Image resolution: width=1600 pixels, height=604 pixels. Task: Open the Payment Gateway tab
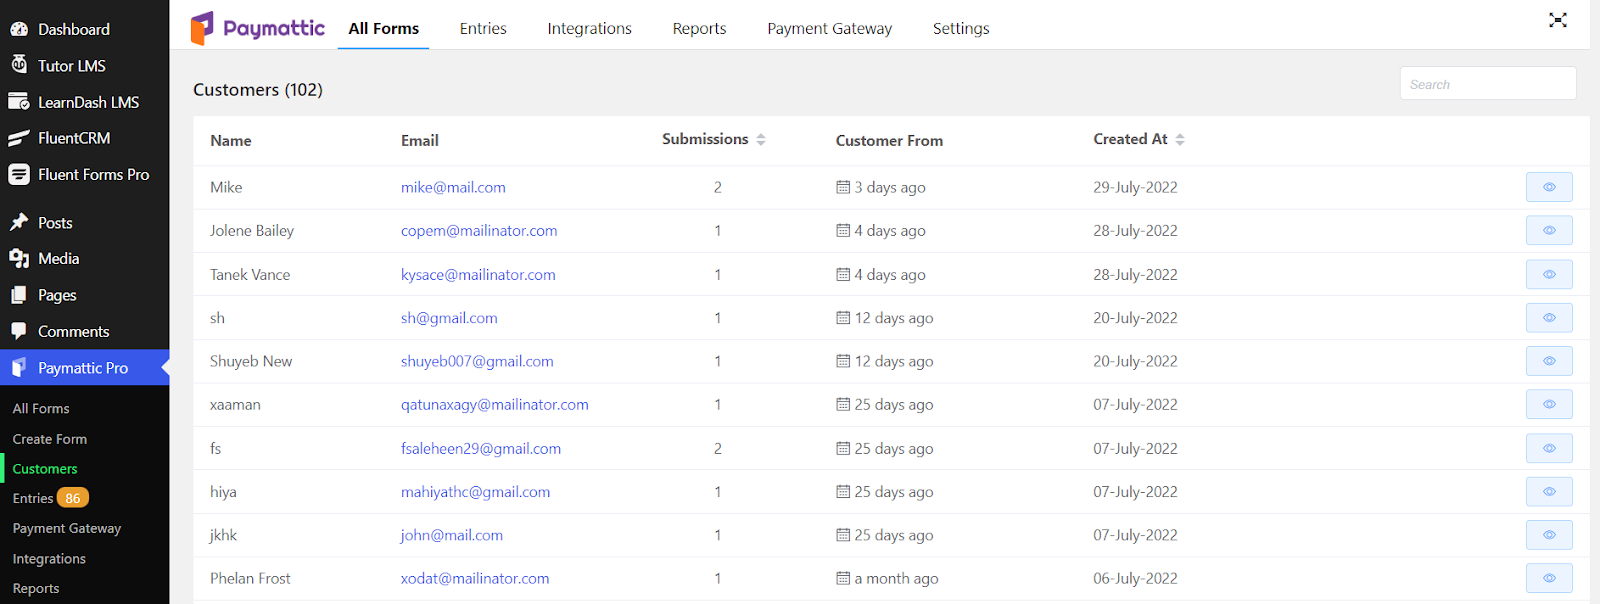pyautogui.click(x=829, y=29)
